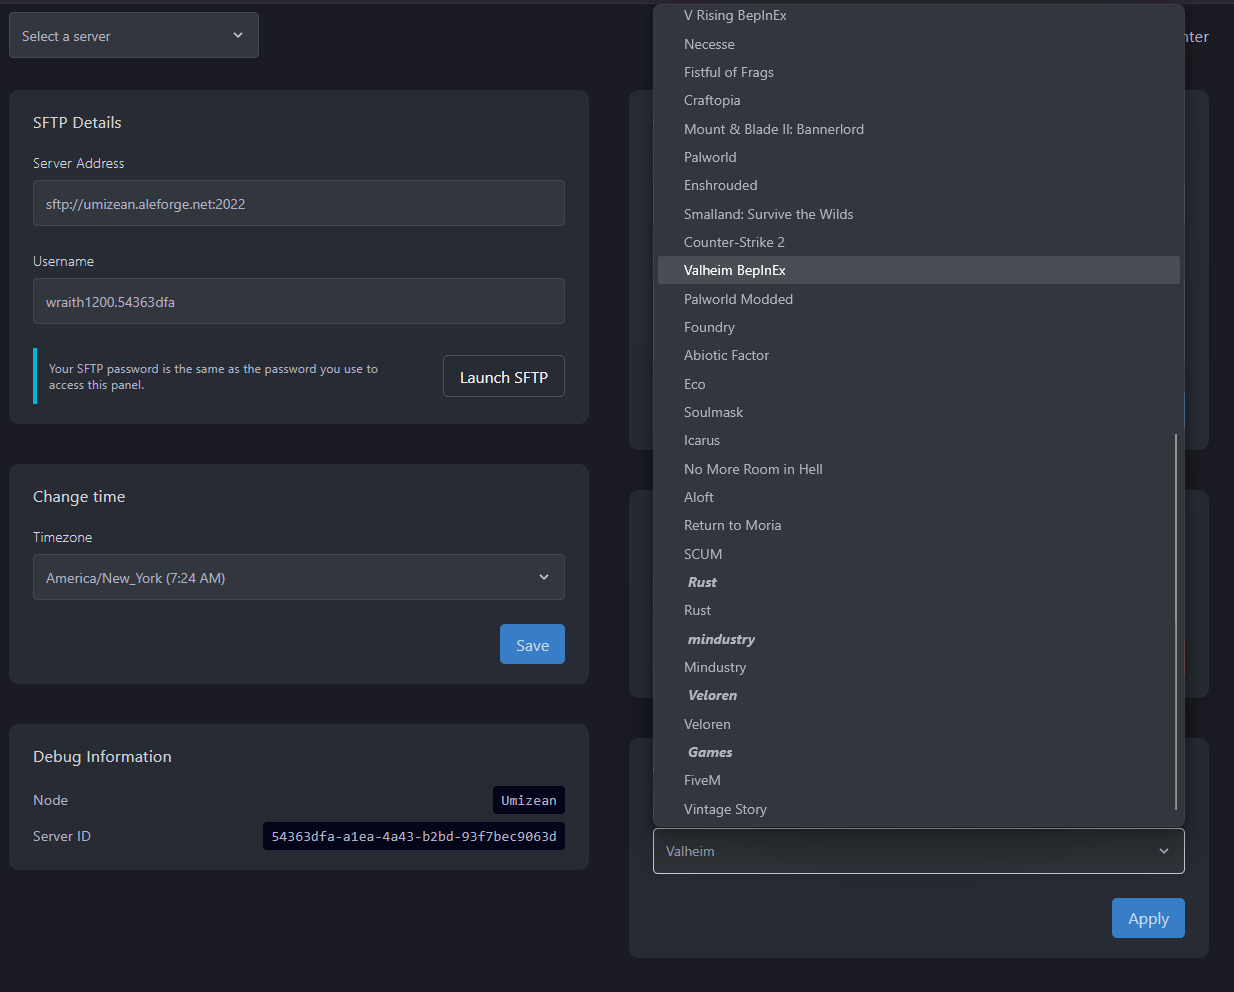Pick Vintage Story in the dropdown list
Screen dimensions: 1234x992
pyautogui.click(x=725, y=809)
